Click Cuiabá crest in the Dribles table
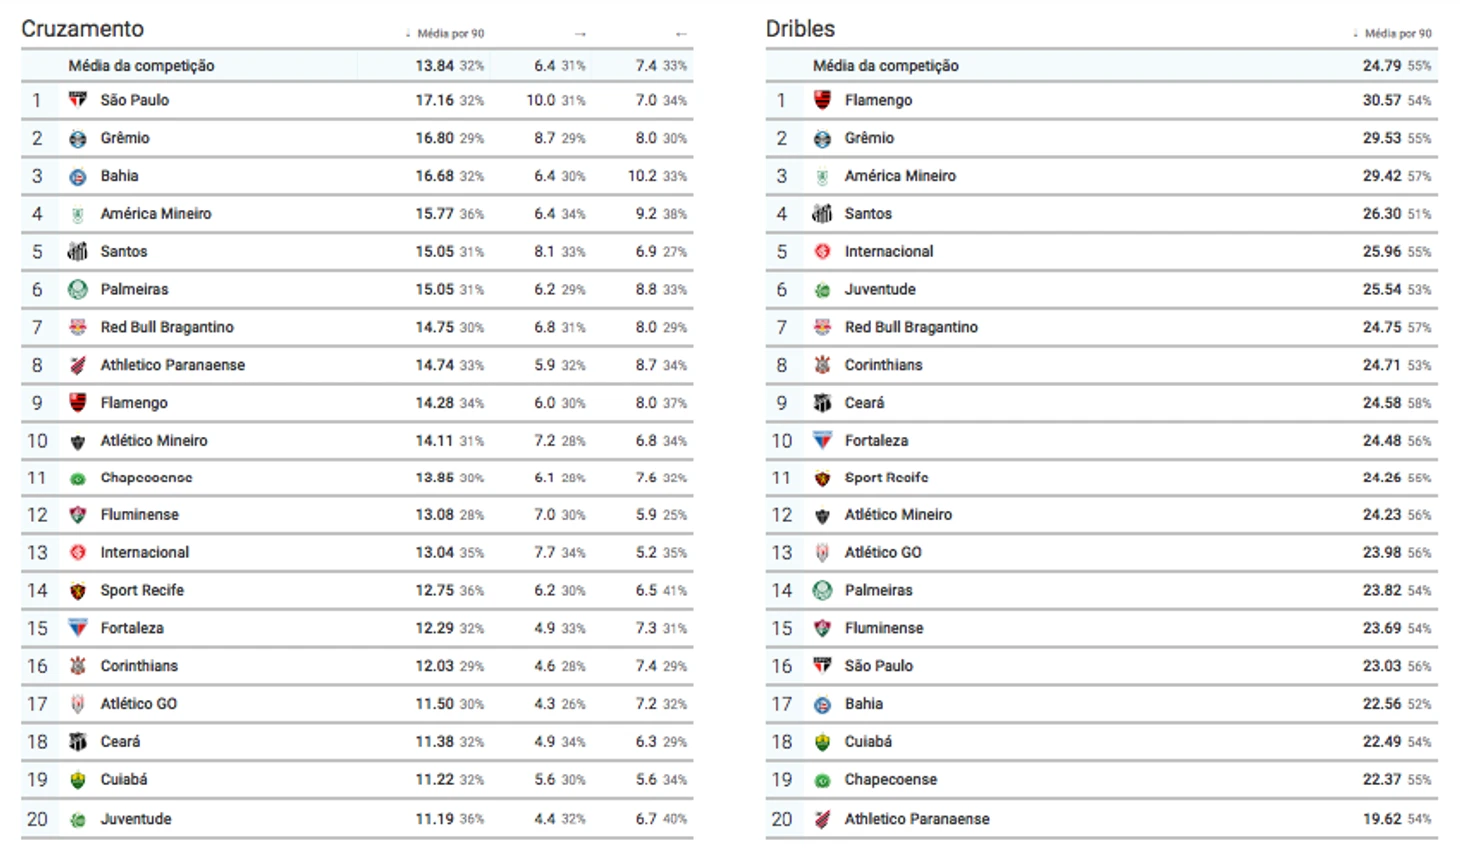The image size is (1460, 848). point(822,742)
